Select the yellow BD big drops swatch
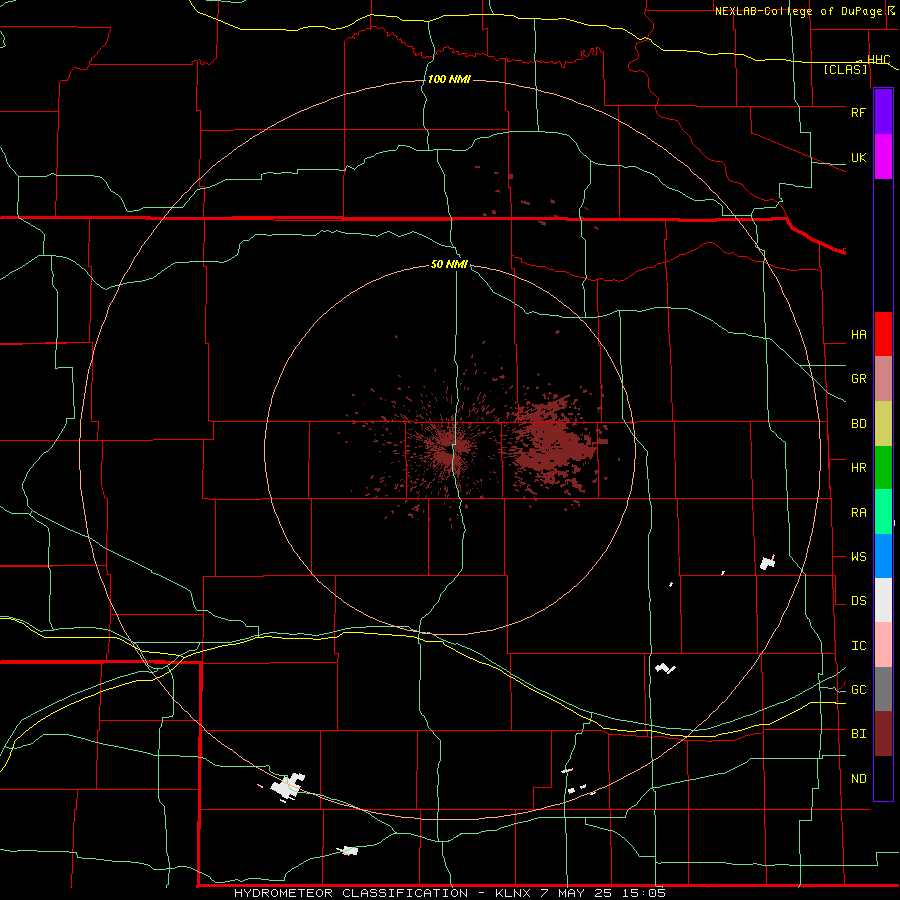The height and width of the screenshot is (900, 900). point(883,424)
